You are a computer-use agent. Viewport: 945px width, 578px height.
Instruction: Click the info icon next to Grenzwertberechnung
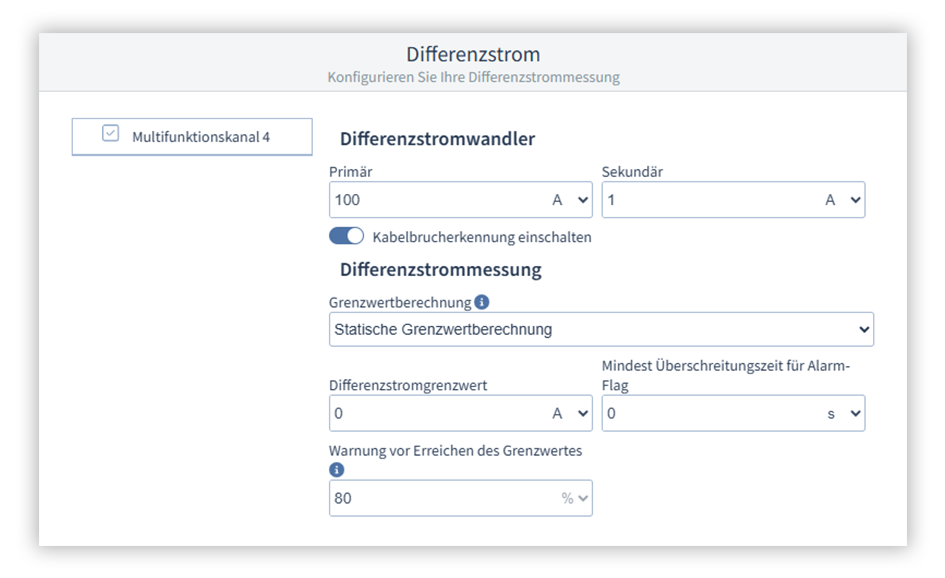pos(482,302)
